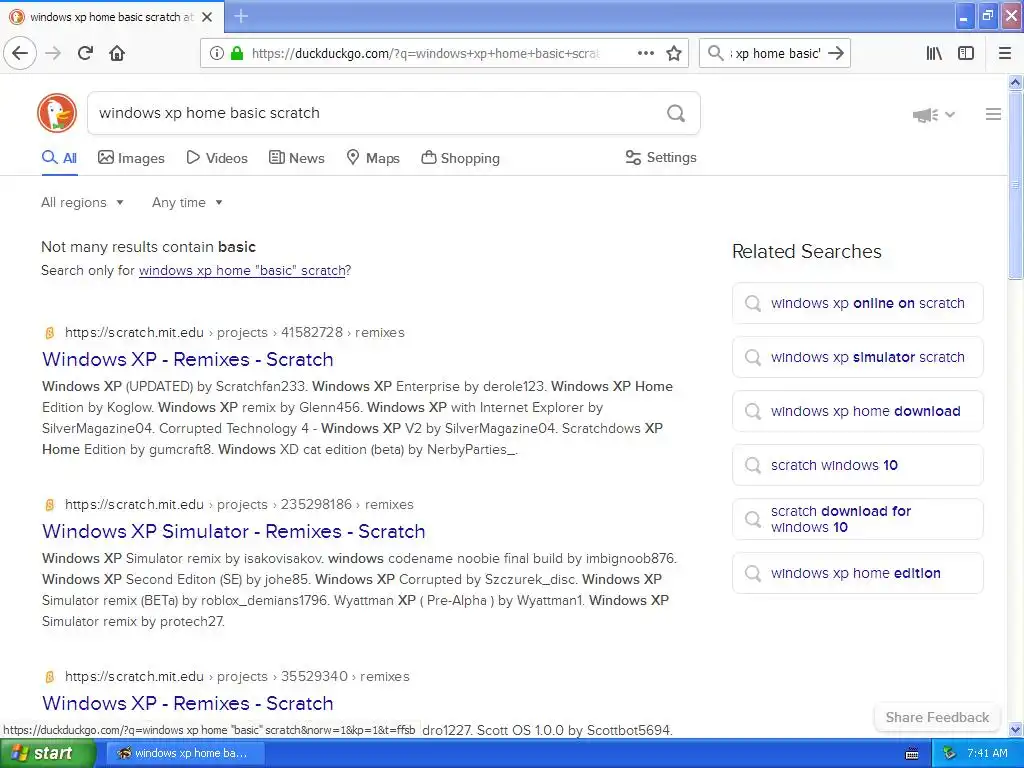1024x768 pixels.
Task: Go back to the previous page
Action: tap(20, 53)
